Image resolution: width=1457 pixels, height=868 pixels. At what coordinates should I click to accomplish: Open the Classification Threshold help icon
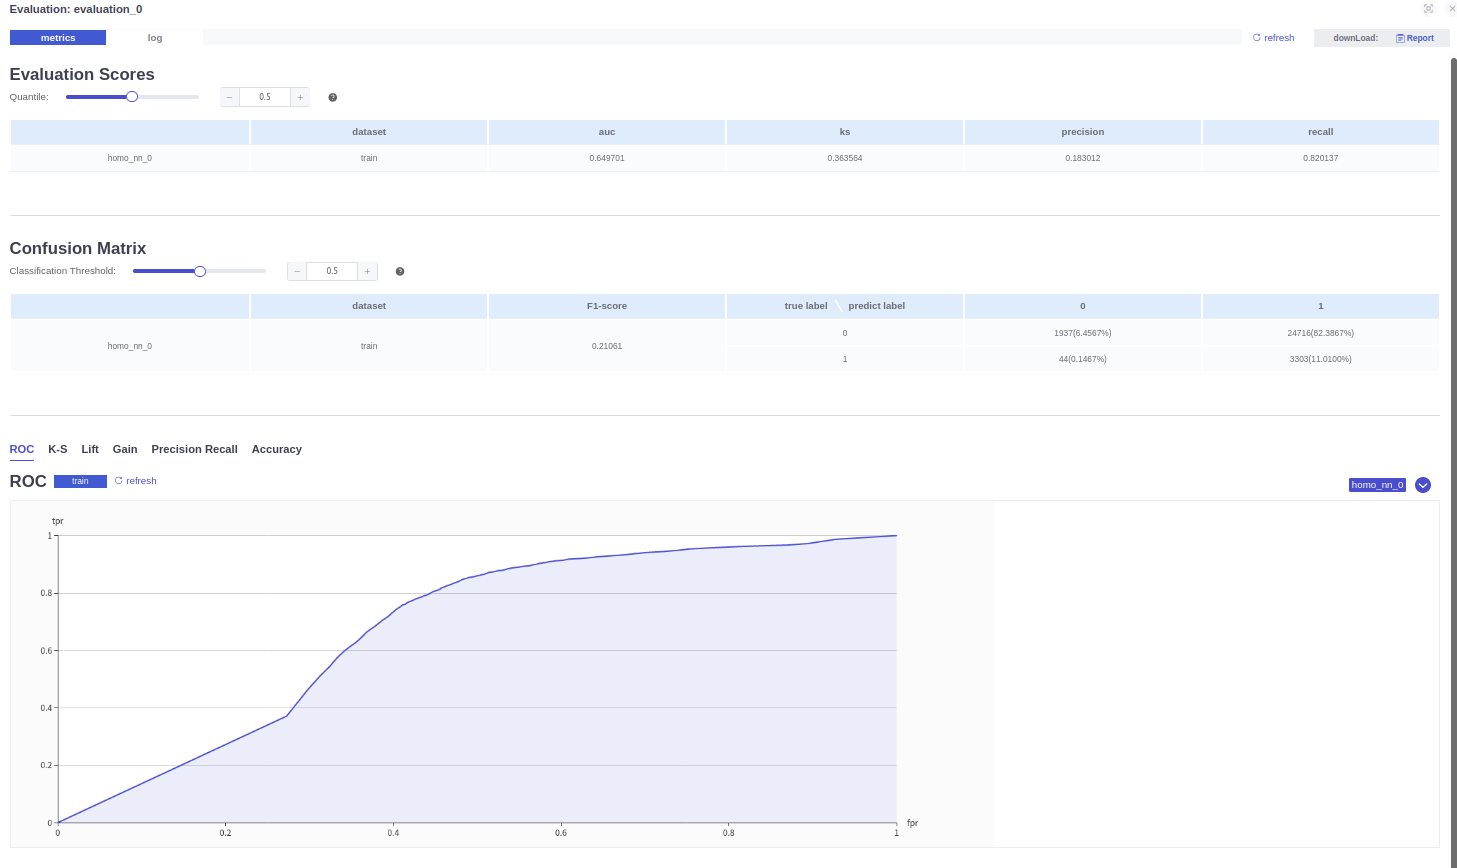[400, 271]
